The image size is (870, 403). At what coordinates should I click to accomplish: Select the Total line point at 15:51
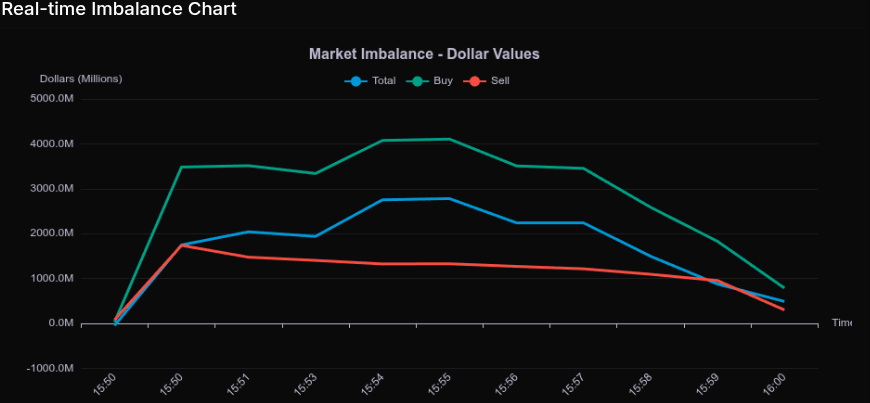click(x=248, y=231)
